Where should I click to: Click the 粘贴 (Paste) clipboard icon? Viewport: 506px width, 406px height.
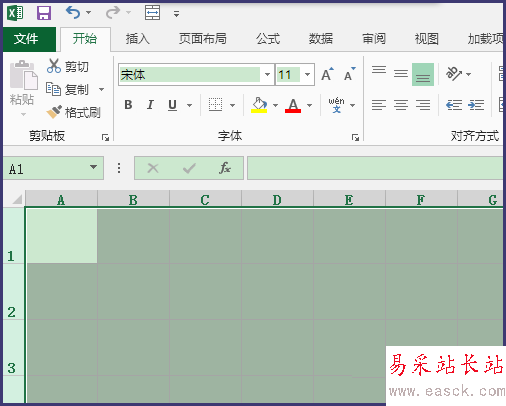tap(23, 76)
